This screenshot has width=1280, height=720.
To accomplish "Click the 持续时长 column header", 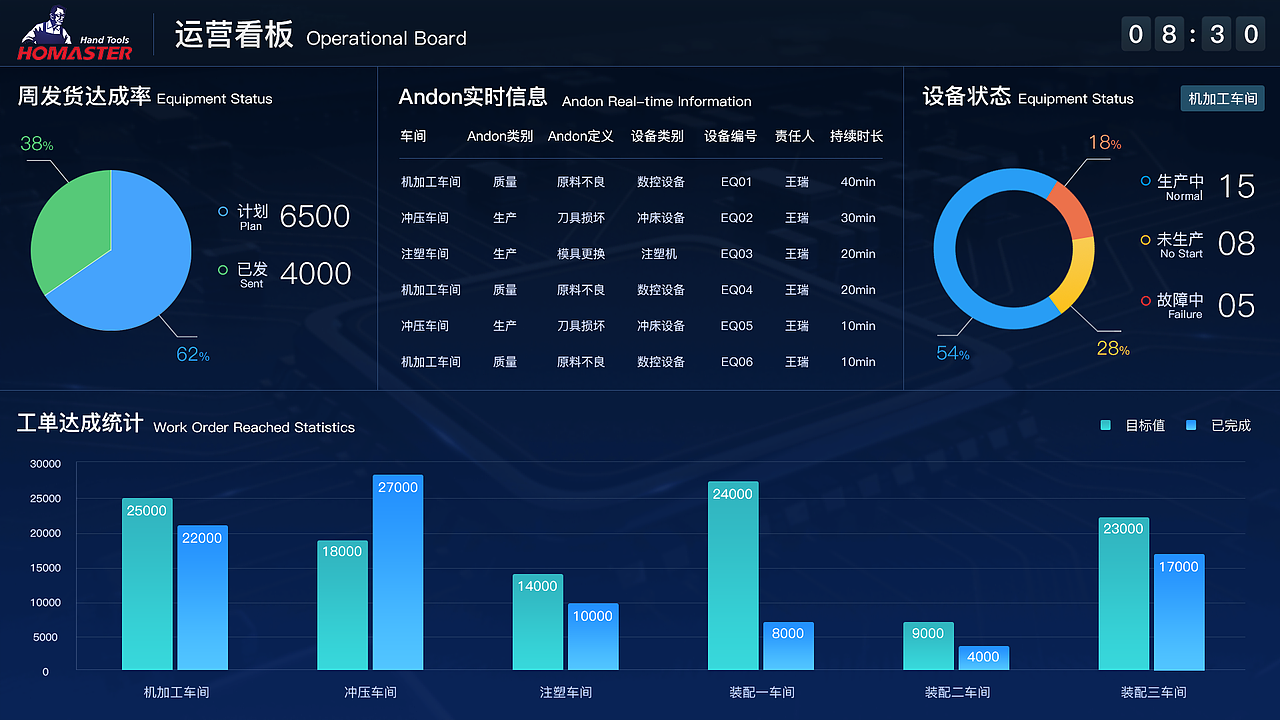I will (x=856, y=136).
